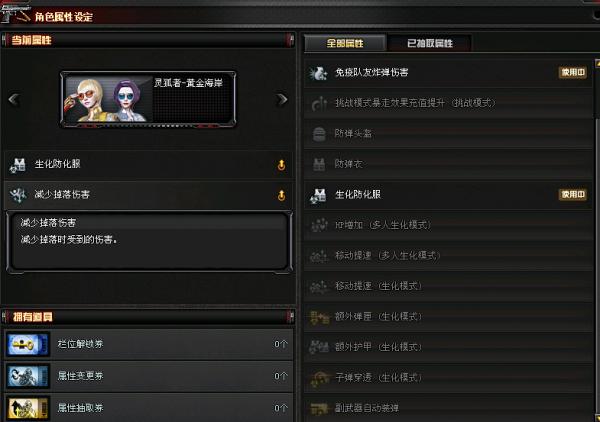This screenshot has height=422, width=600.
Task: Click the 属性变更券 item icon
Action: [x=28, y=376]
